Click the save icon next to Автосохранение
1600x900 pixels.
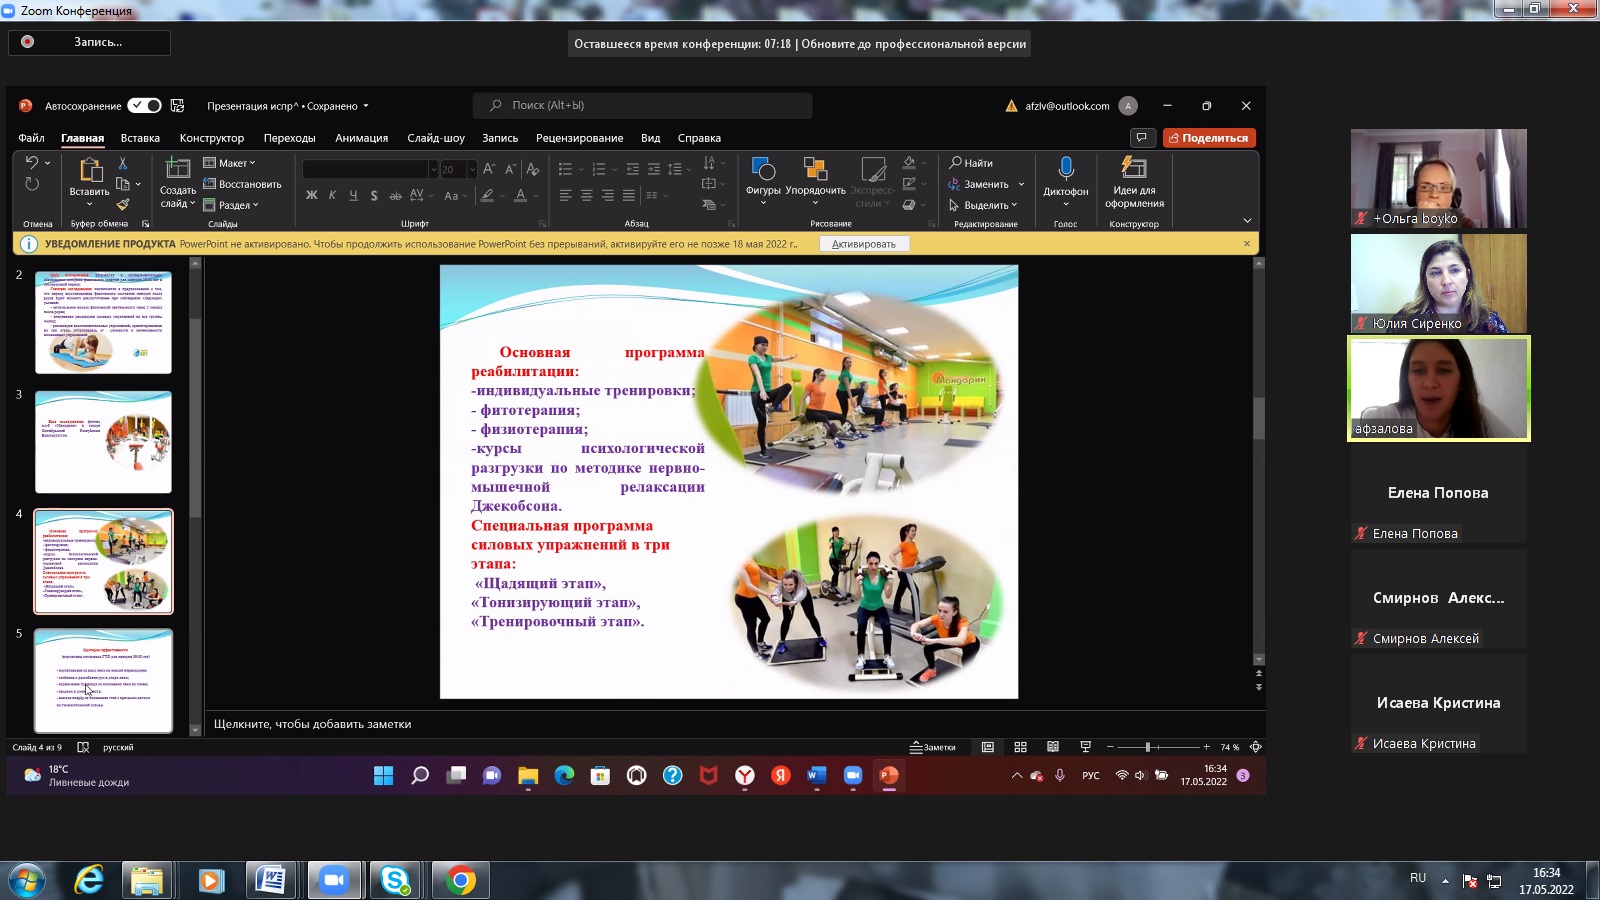point(178,106)
